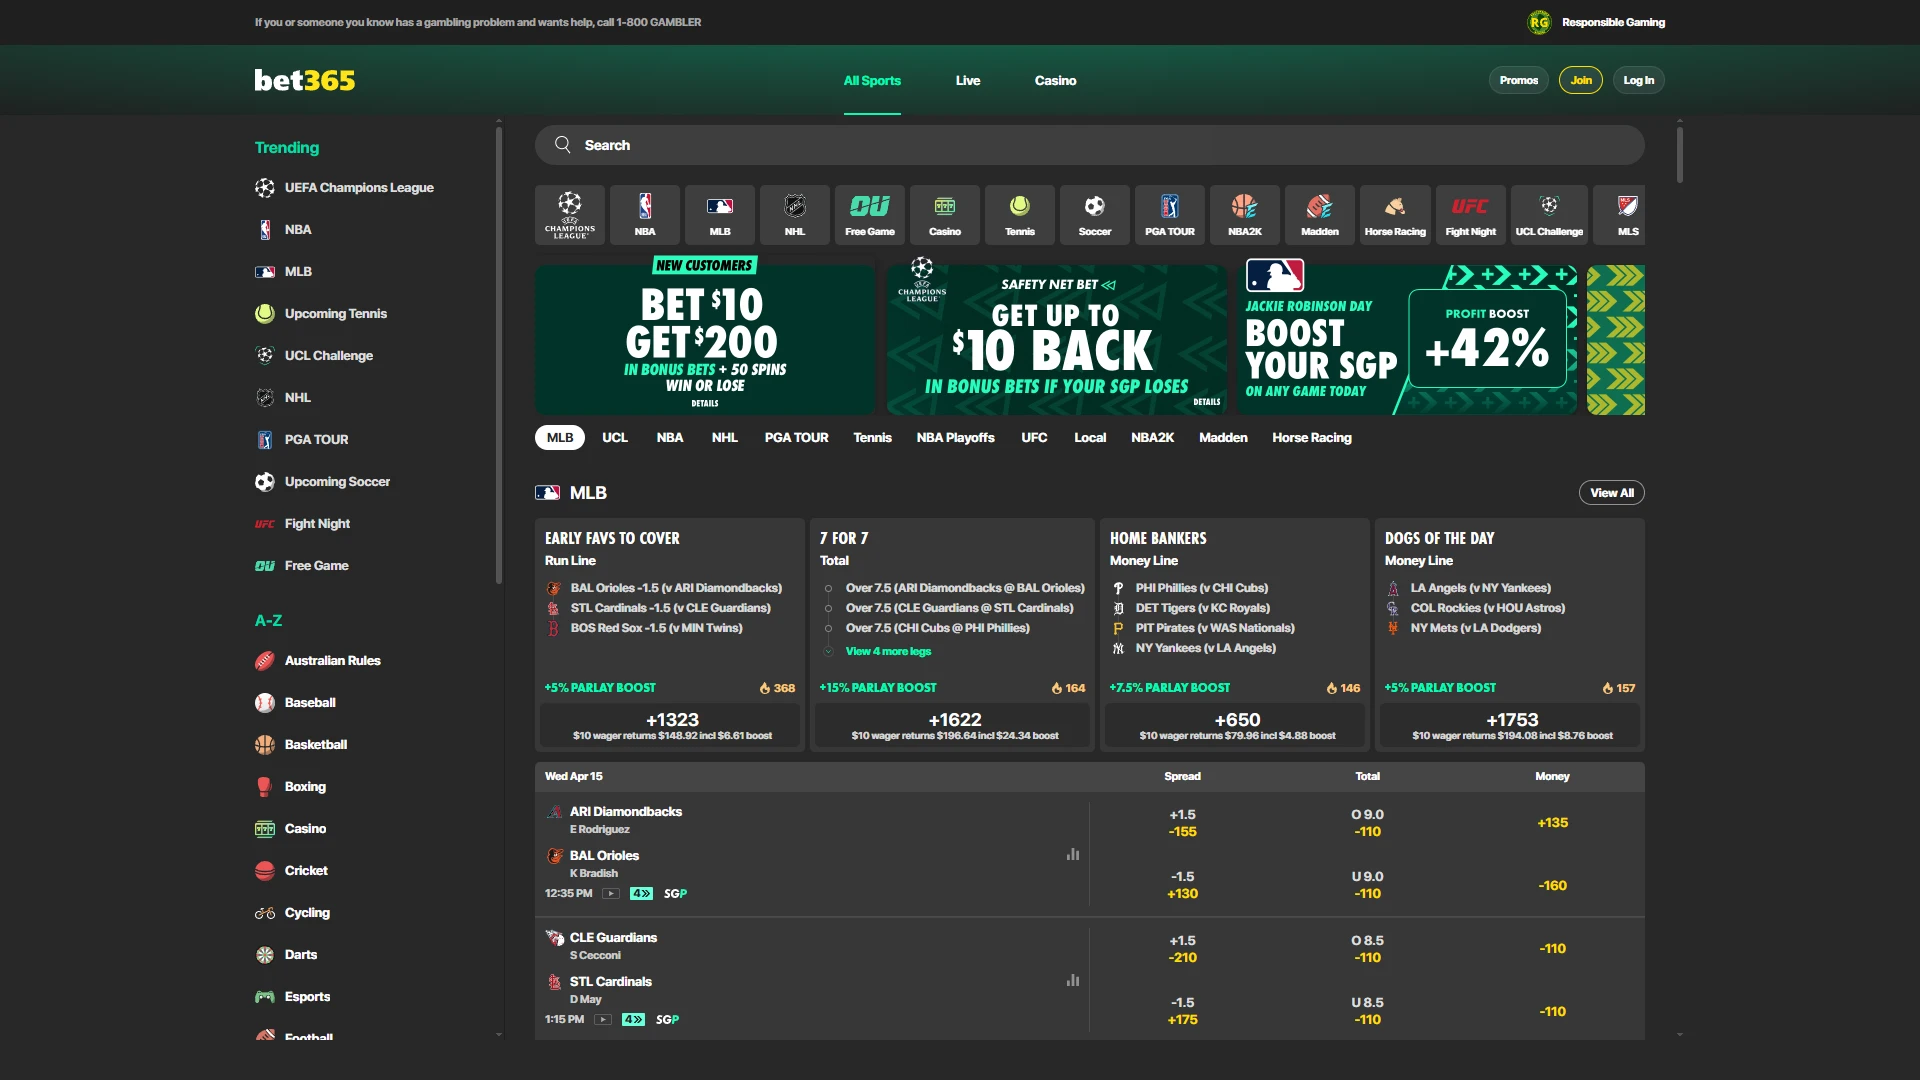Open the Jackie Robinson Day boost banner

coord(1408,340)
